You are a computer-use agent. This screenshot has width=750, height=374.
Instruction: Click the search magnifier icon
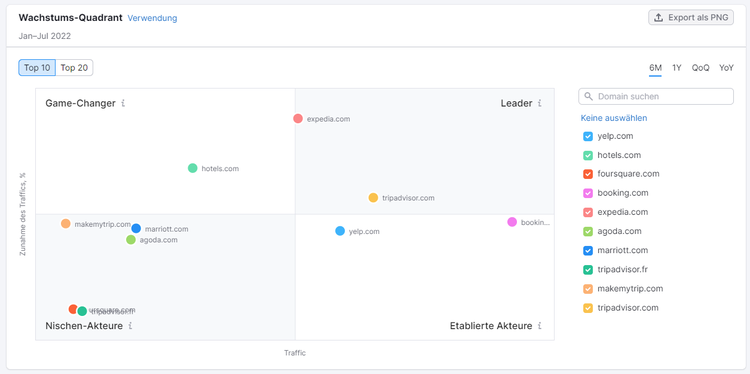(x=588, y=96)
